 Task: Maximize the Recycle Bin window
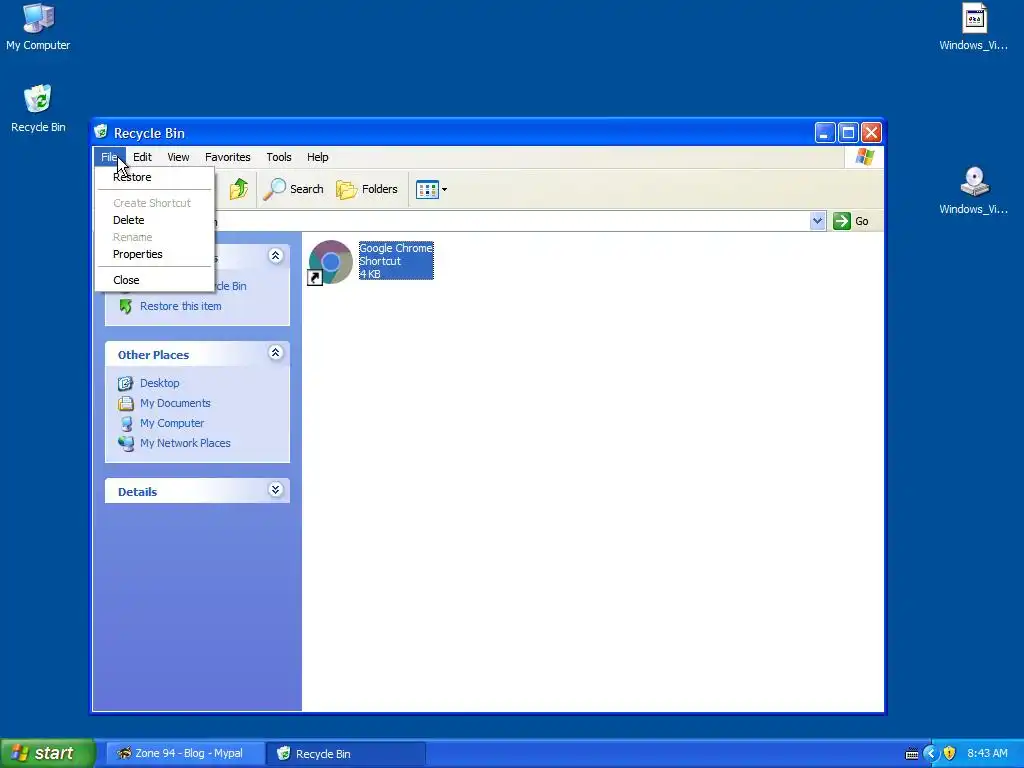(x=848, y=133)
